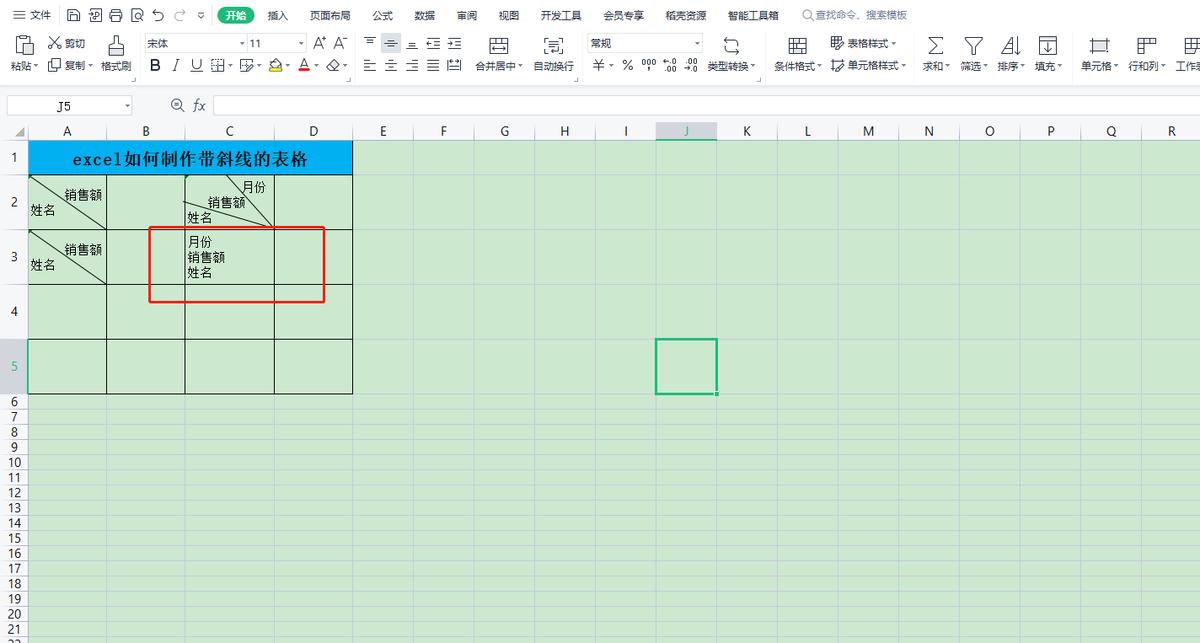Image resolution: width=1200 pixels, height=643 pixels.
Task: Open the Cell Style (单元格样式) dropdown
Action: pos(869,65)
